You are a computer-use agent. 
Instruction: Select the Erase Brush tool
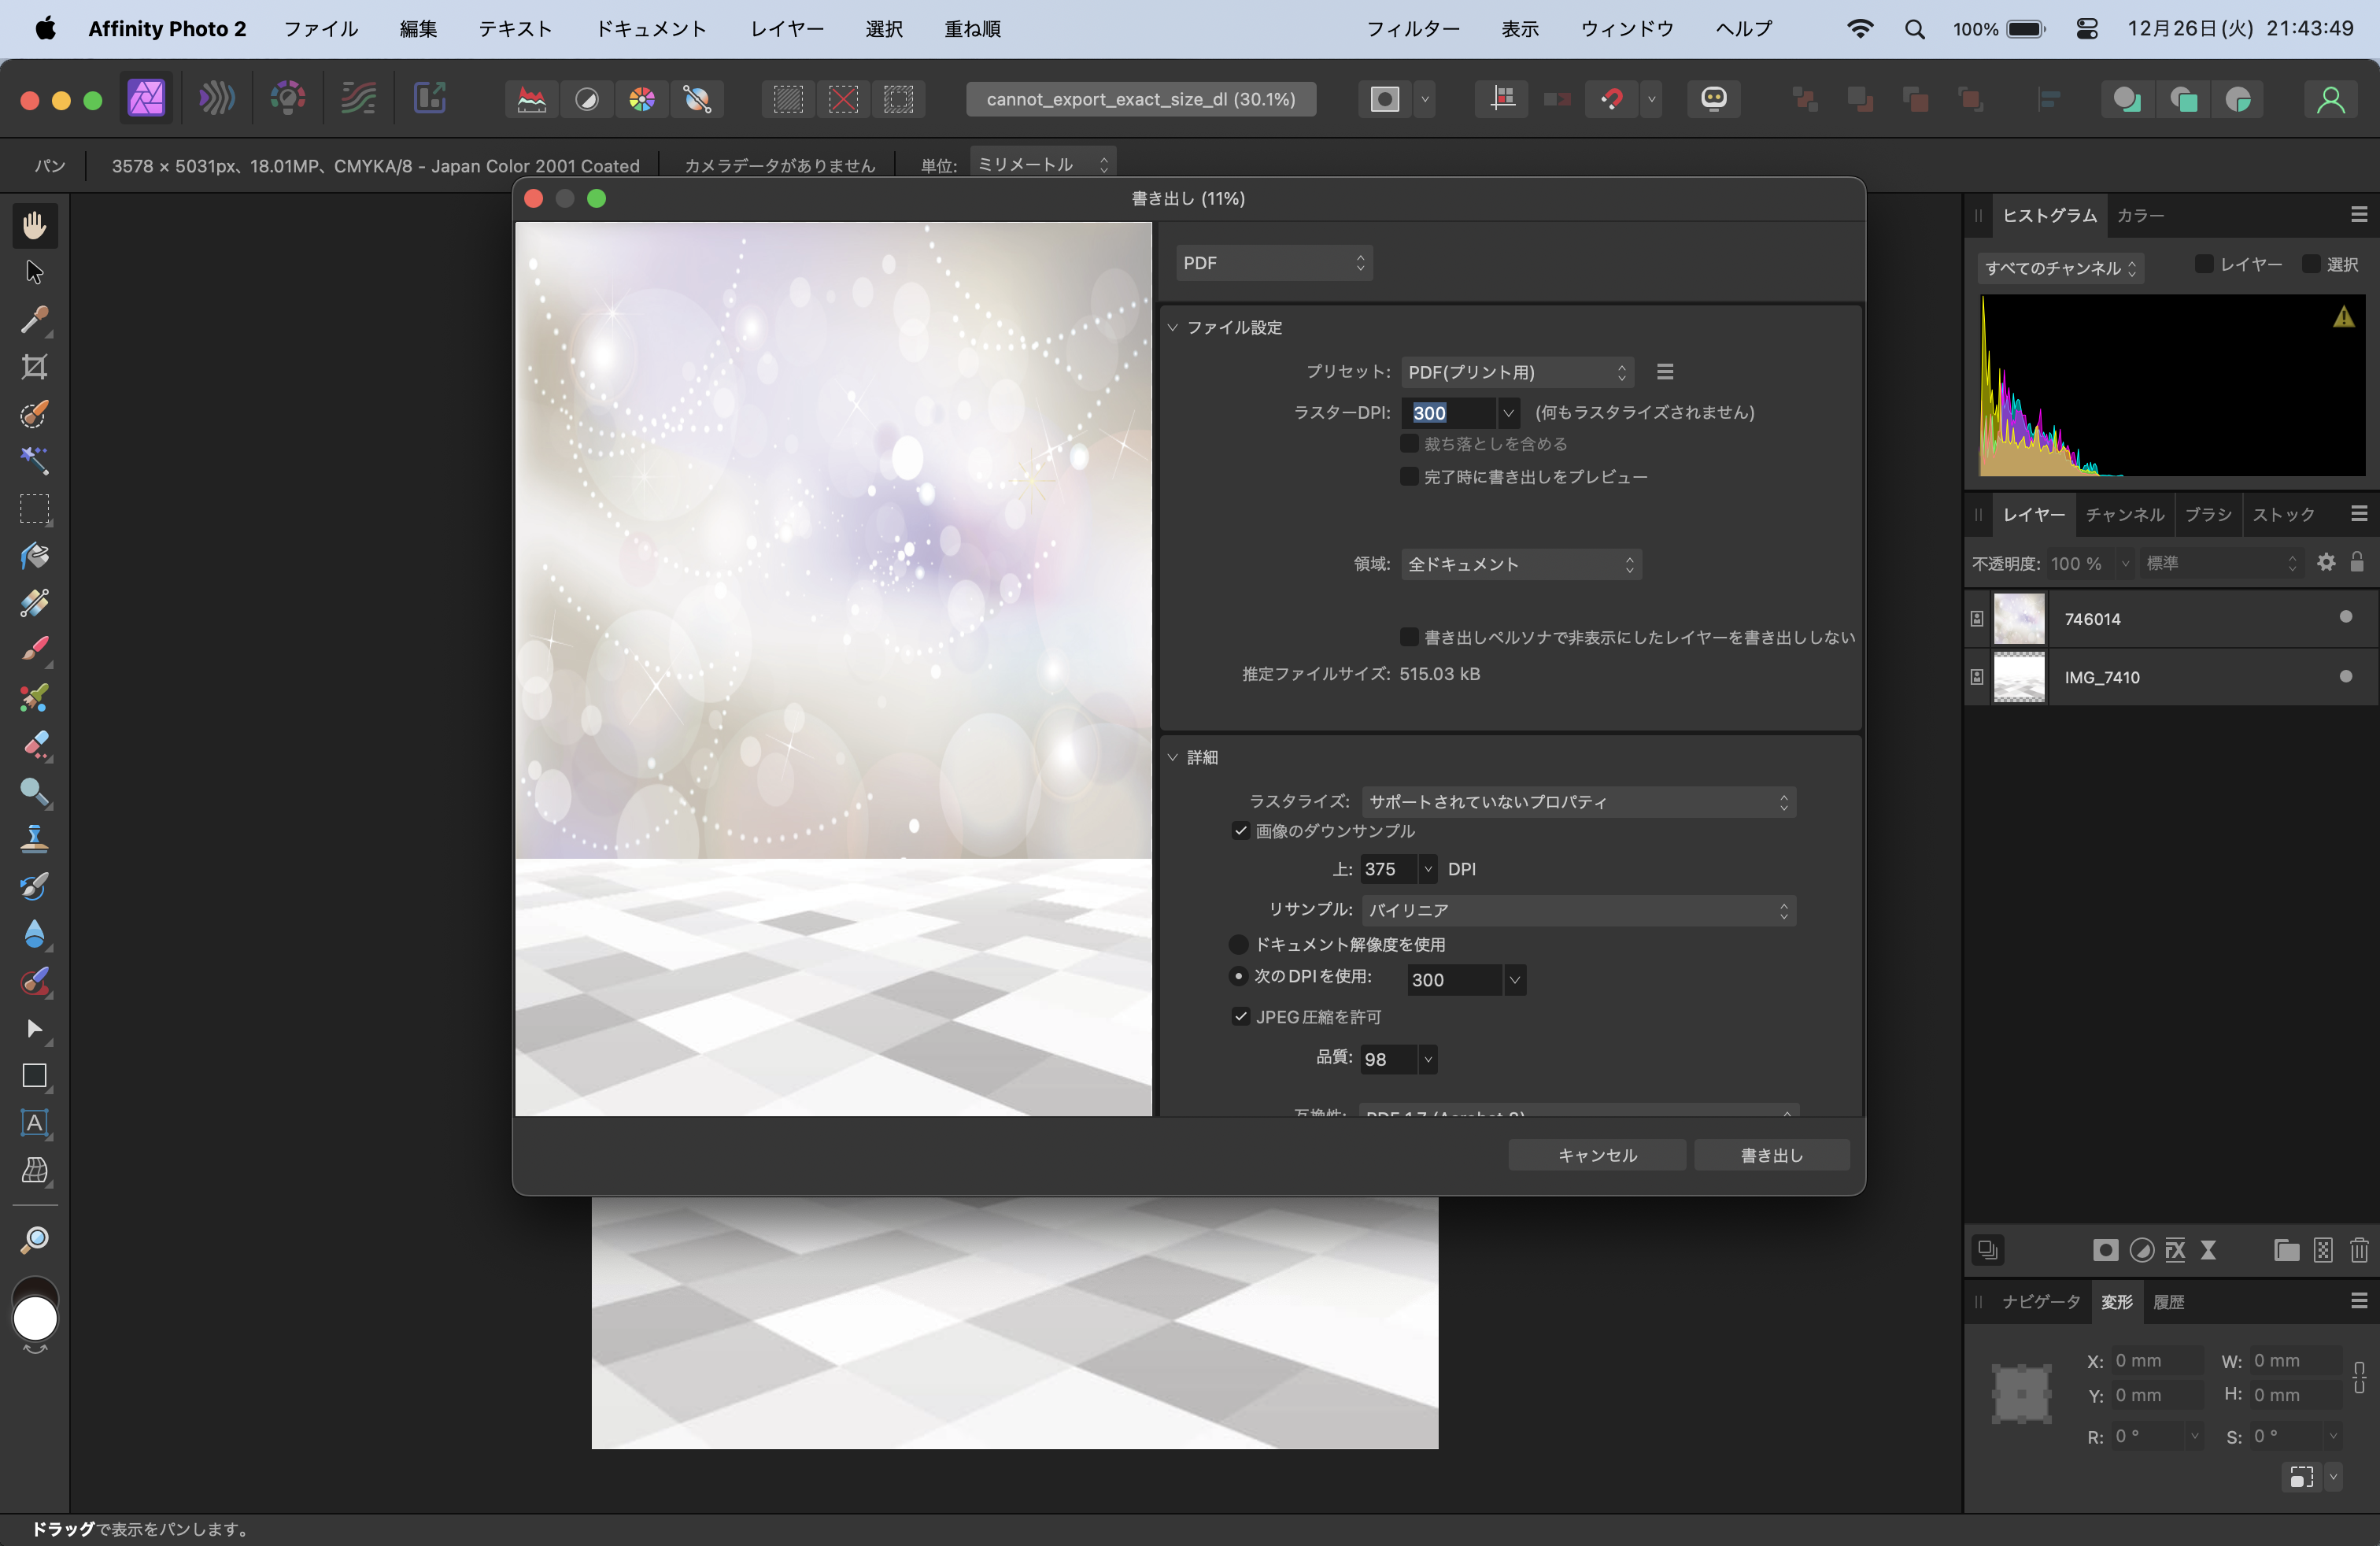(35, 745)
